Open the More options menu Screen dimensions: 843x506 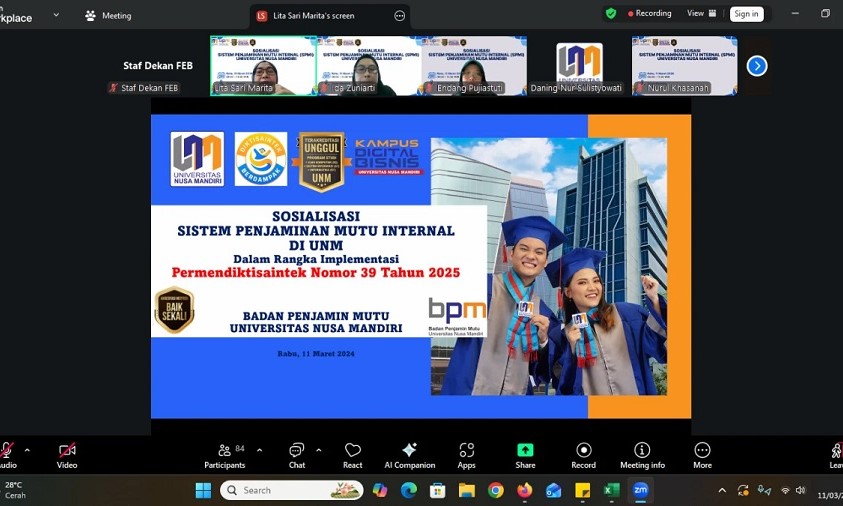[702, 455]
